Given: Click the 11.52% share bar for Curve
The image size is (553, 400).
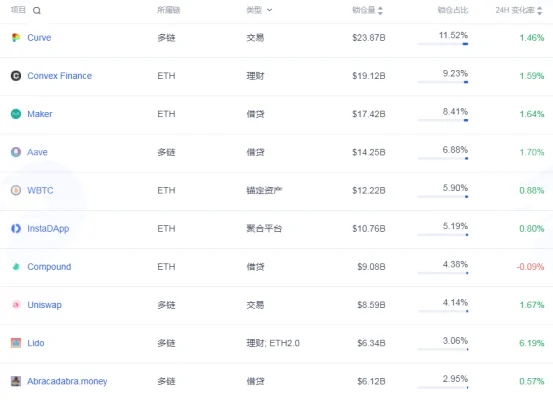Looking at the screenshot, I should (x=443, y=44).
